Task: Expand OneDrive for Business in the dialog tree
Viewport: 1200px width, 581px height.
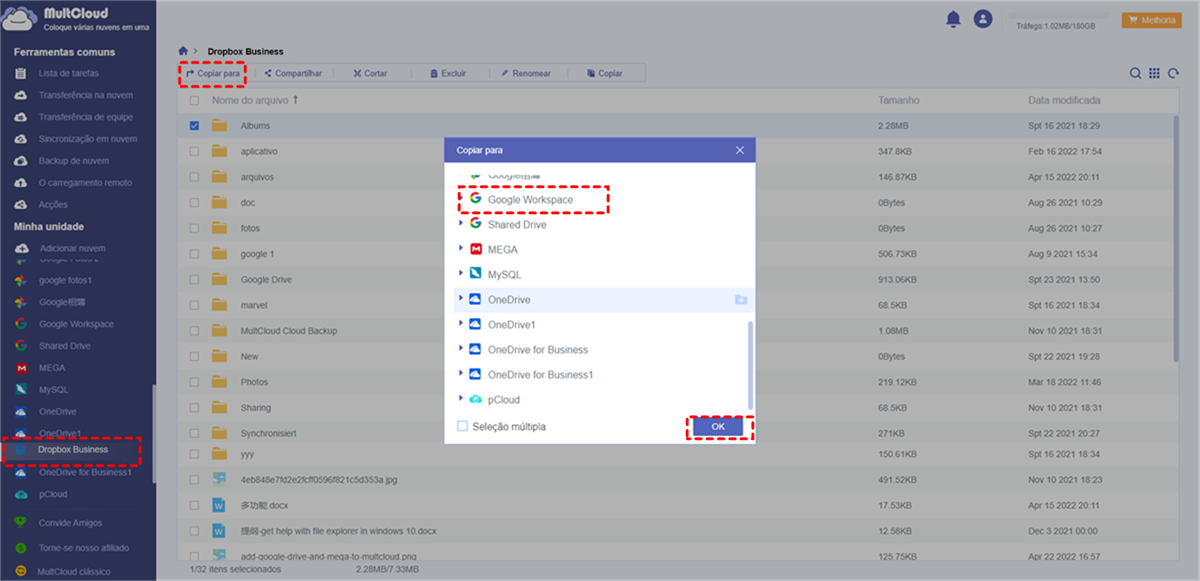Action: pyautogui.click(x=460, y=349)
